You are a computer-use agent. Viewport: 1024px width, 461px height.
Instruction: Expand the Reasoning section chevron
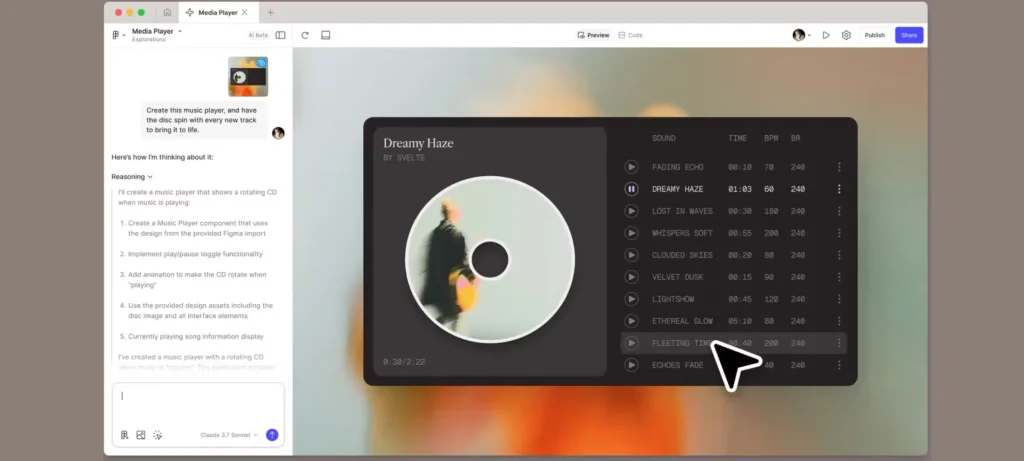click(150, 177)
